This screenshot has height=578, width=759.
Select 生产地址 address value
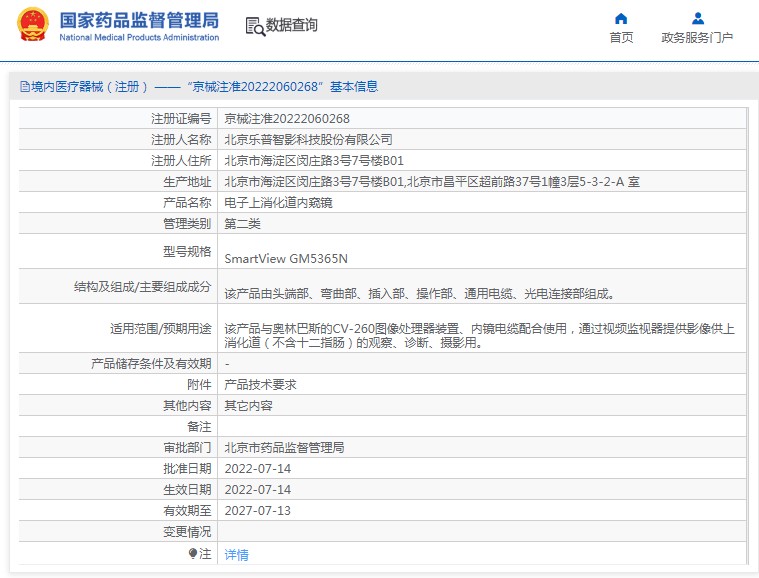432,182
